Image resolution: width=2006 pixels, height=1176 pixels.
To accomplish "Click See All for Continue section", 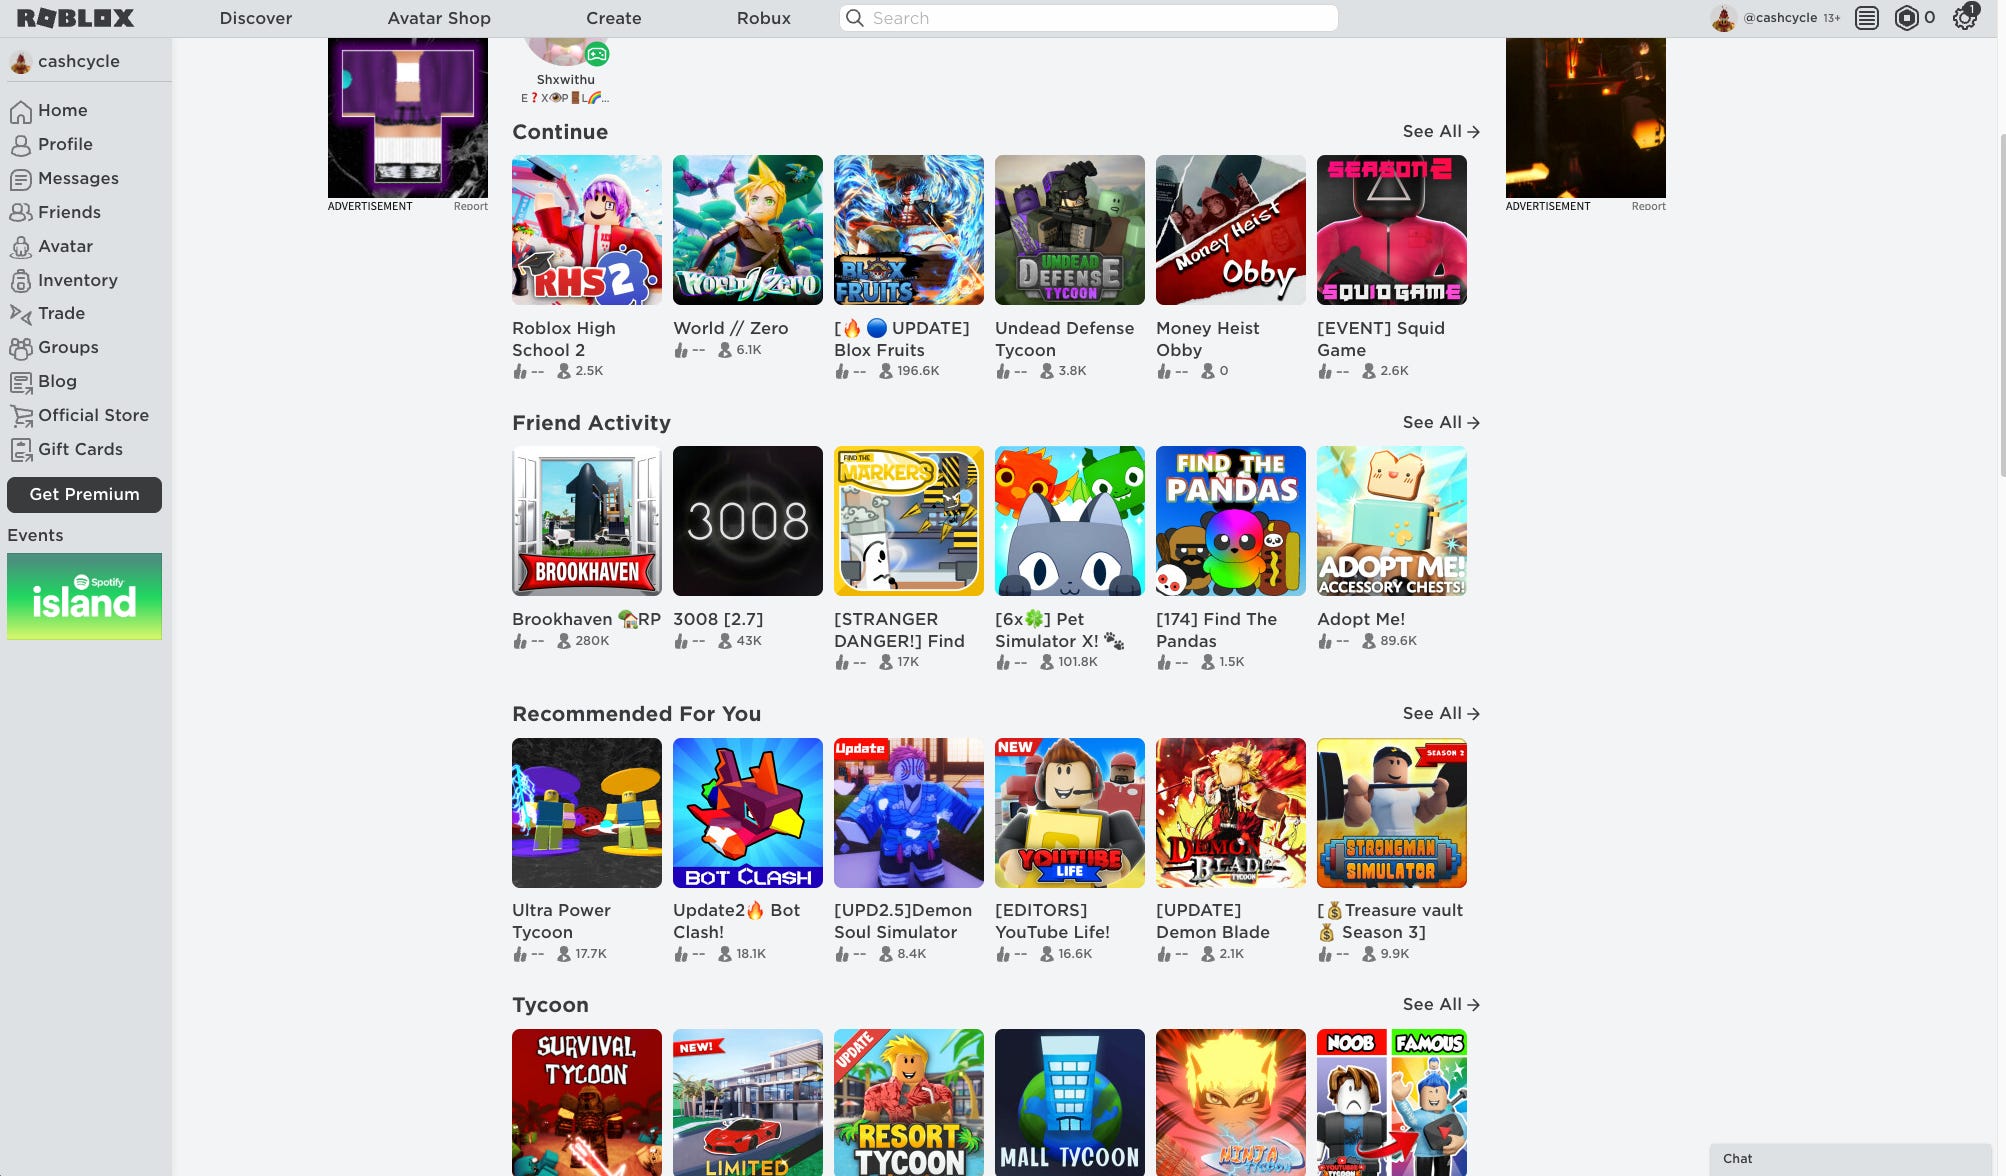I will coord(1441,132).
